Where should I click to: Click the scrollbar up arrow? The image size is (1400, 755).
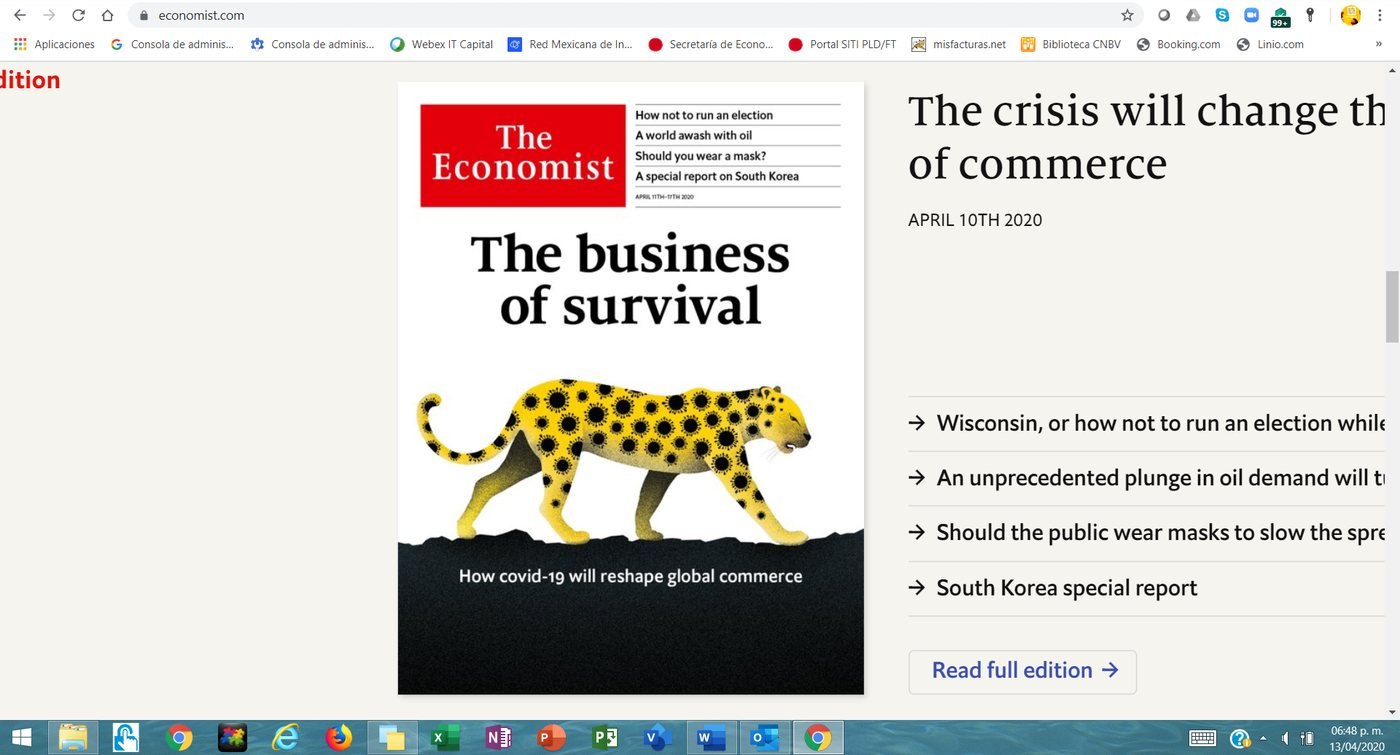point(1392,69)
